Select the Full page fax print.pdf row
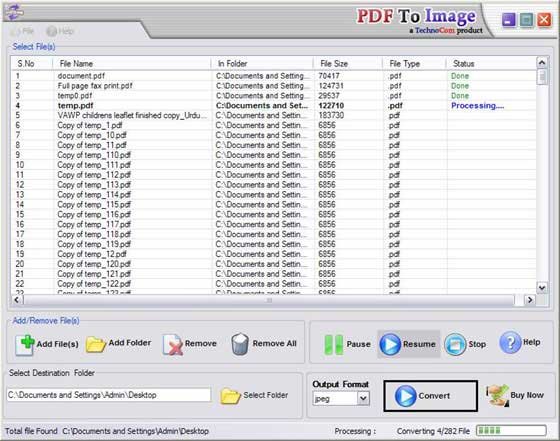Image resolution: width=560 pixels, height=441 pixels. pos(274,86)
